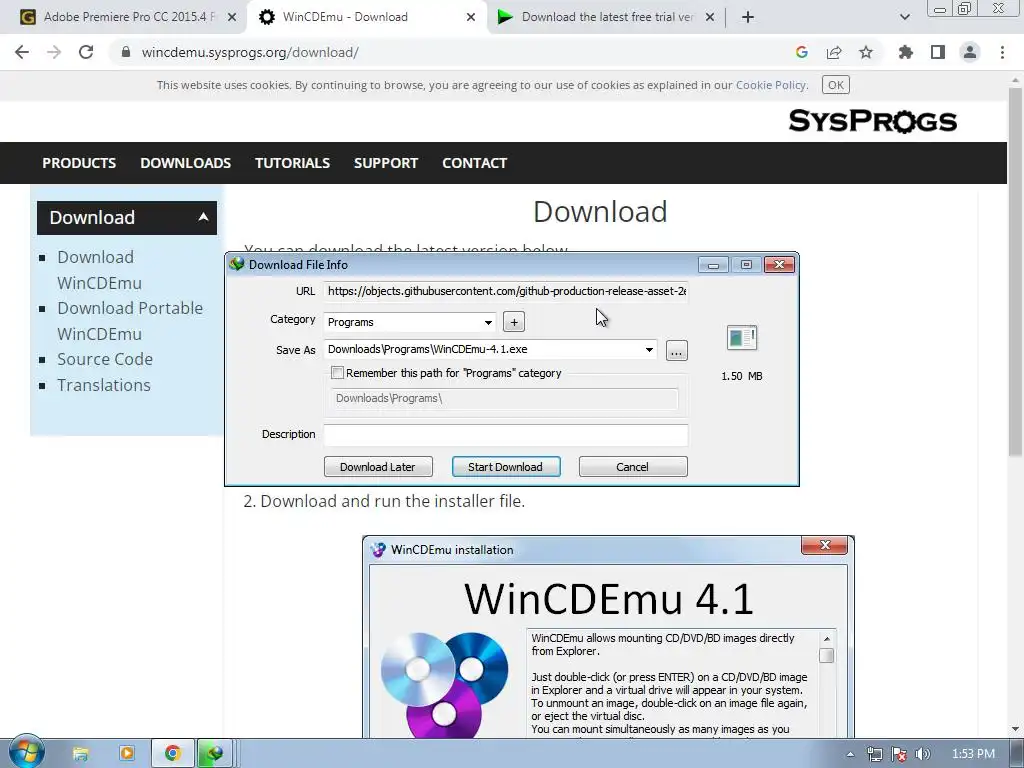Toggle the Chrome side panel icon
This screenshot has height=768, width=1024.
[x=938, y=52]
